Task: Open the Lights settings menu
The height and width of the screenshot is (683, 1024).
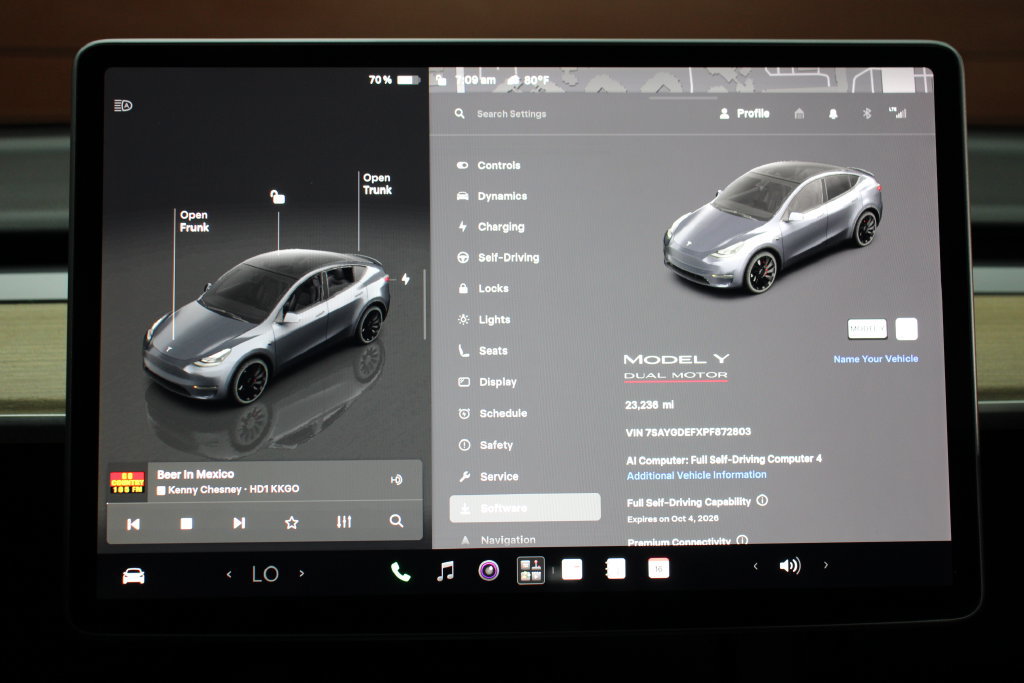Action: (x=484, y=319)
